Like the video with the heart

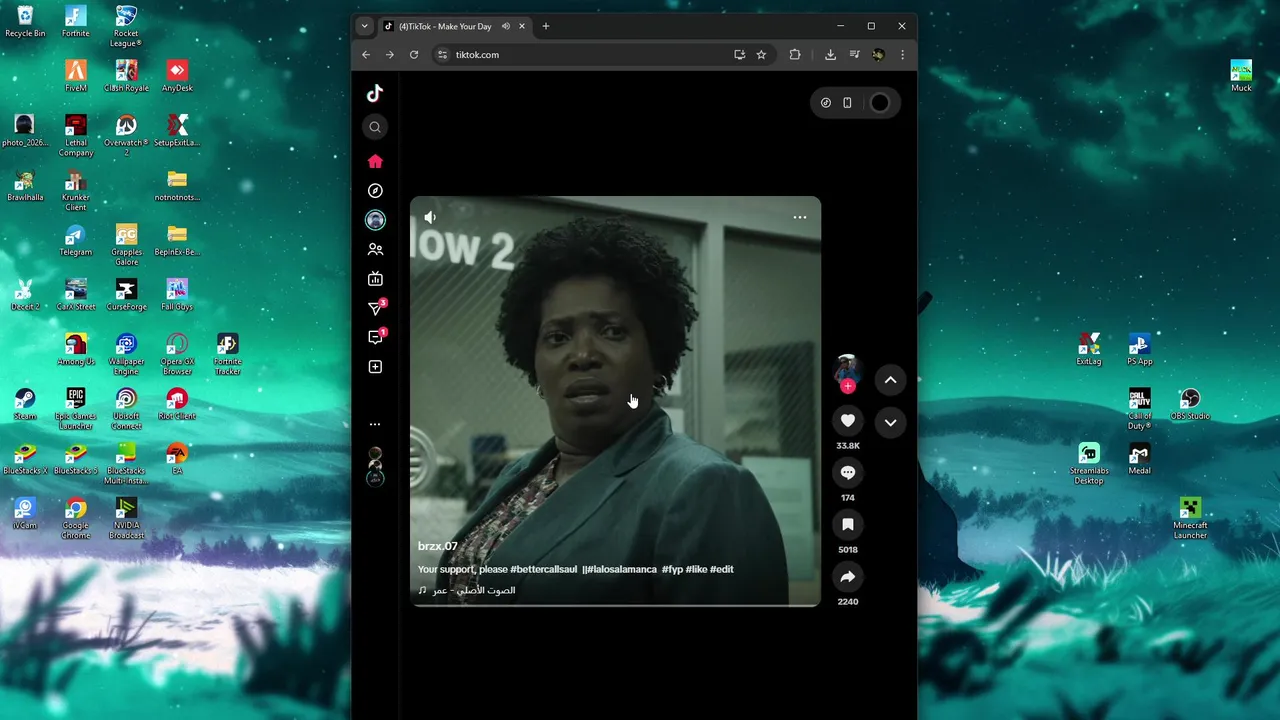point(848,421)
